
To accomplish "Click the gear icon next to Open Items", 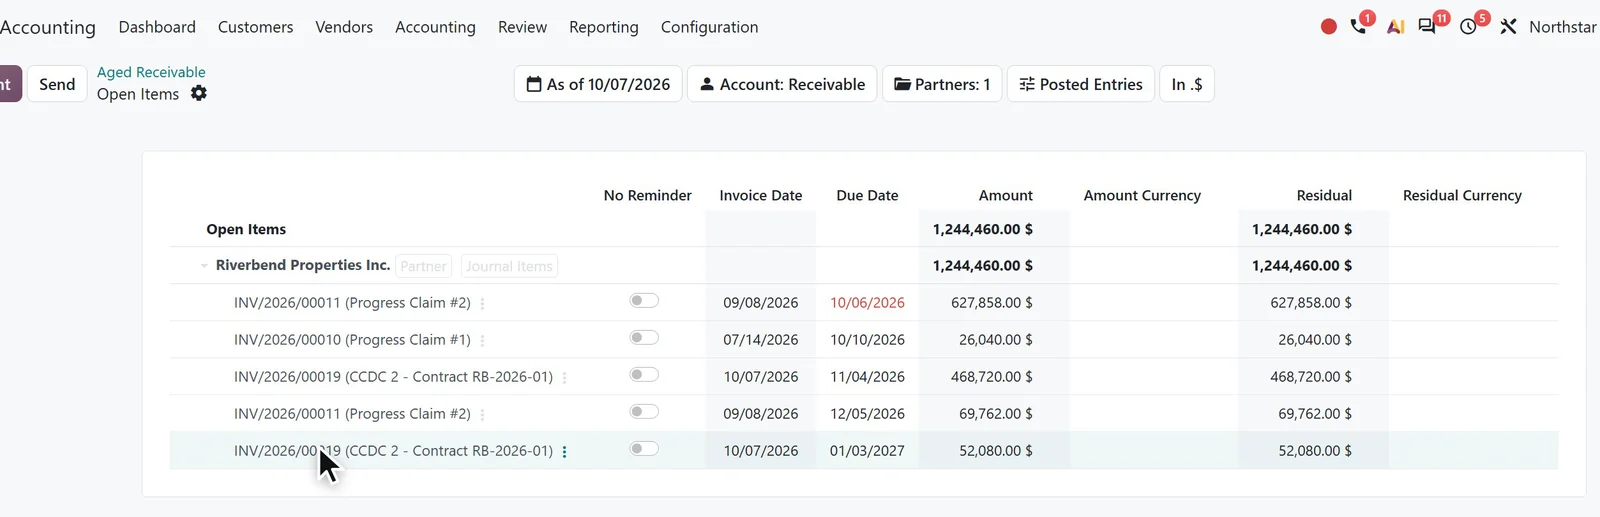I will click(x=199, y=93).
